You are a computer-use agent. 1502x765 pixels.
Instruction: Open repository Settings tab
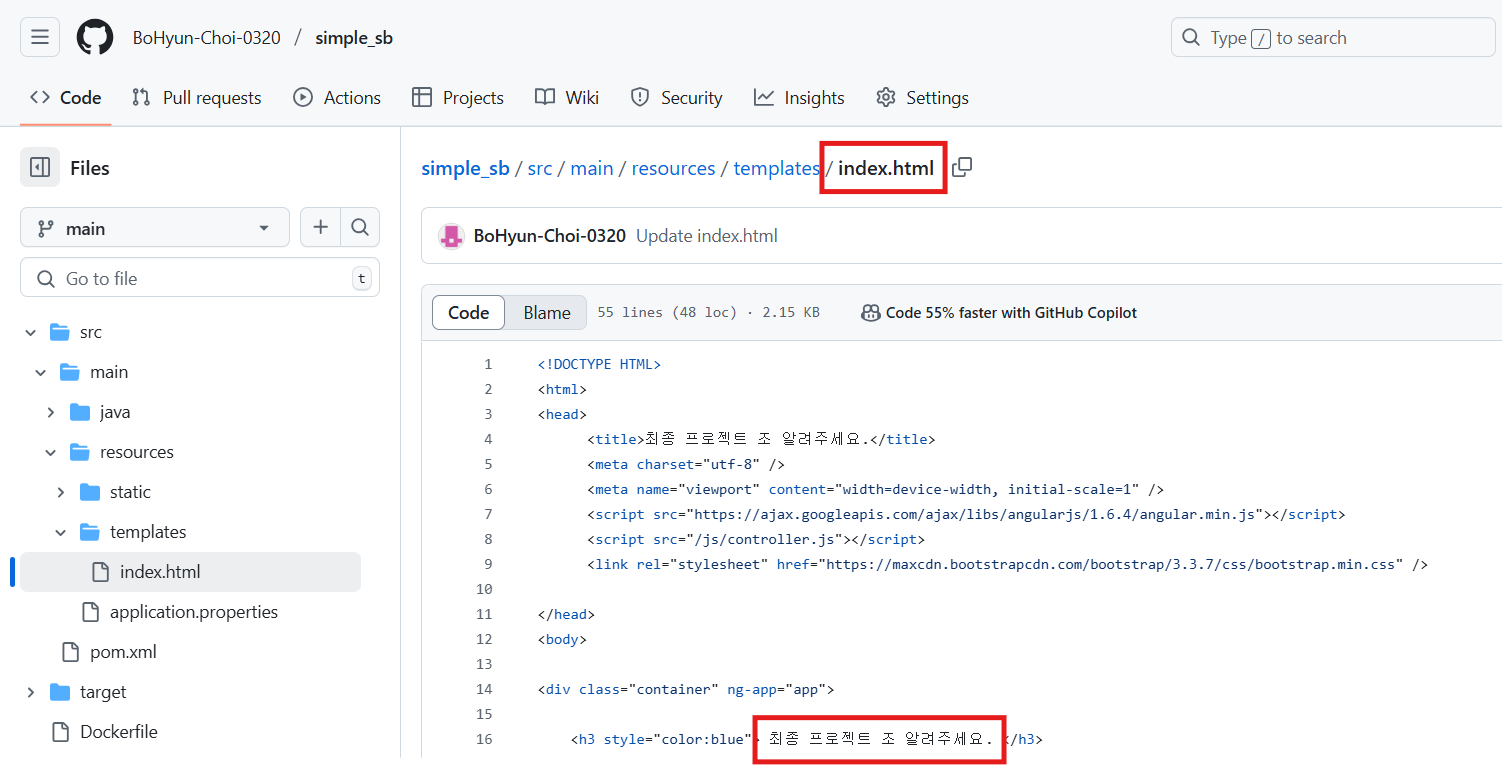922,98
